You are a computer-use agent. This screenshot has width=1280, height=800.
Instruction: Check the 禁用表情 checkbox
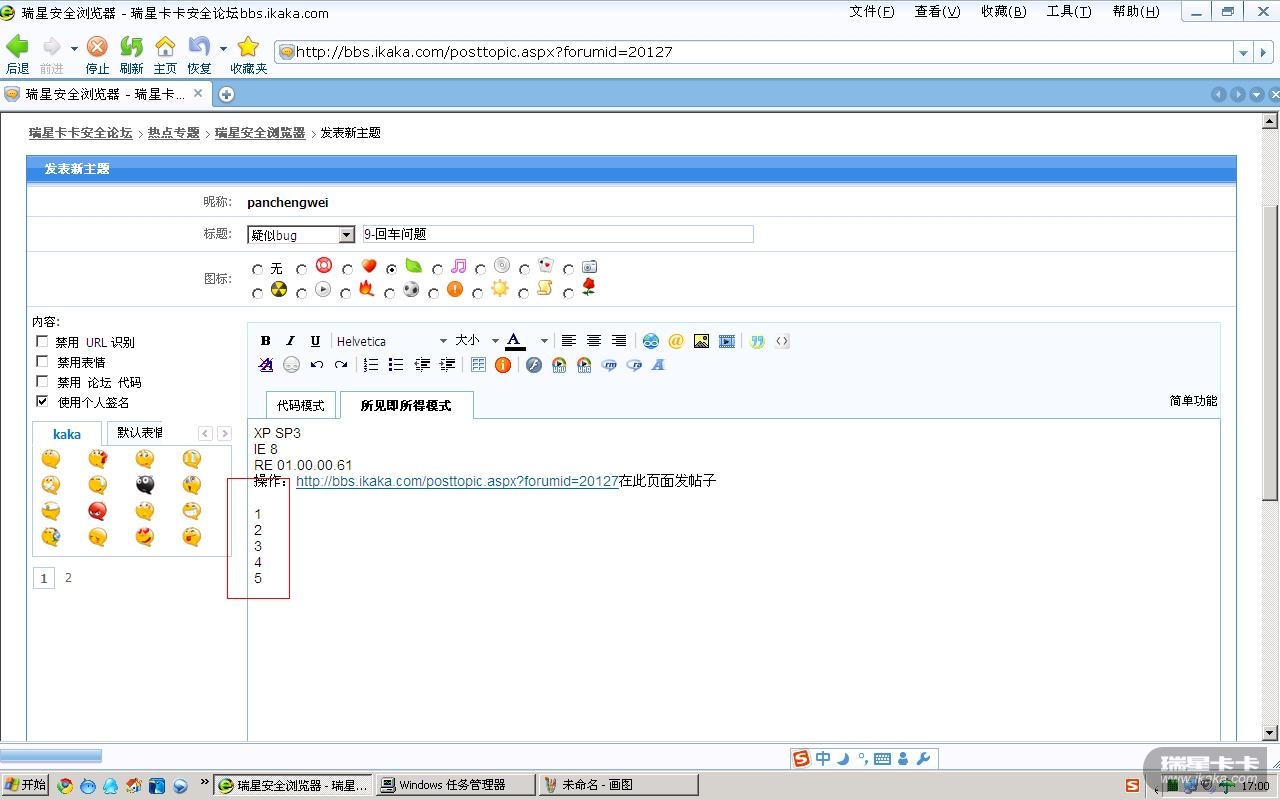pos(42,361)
